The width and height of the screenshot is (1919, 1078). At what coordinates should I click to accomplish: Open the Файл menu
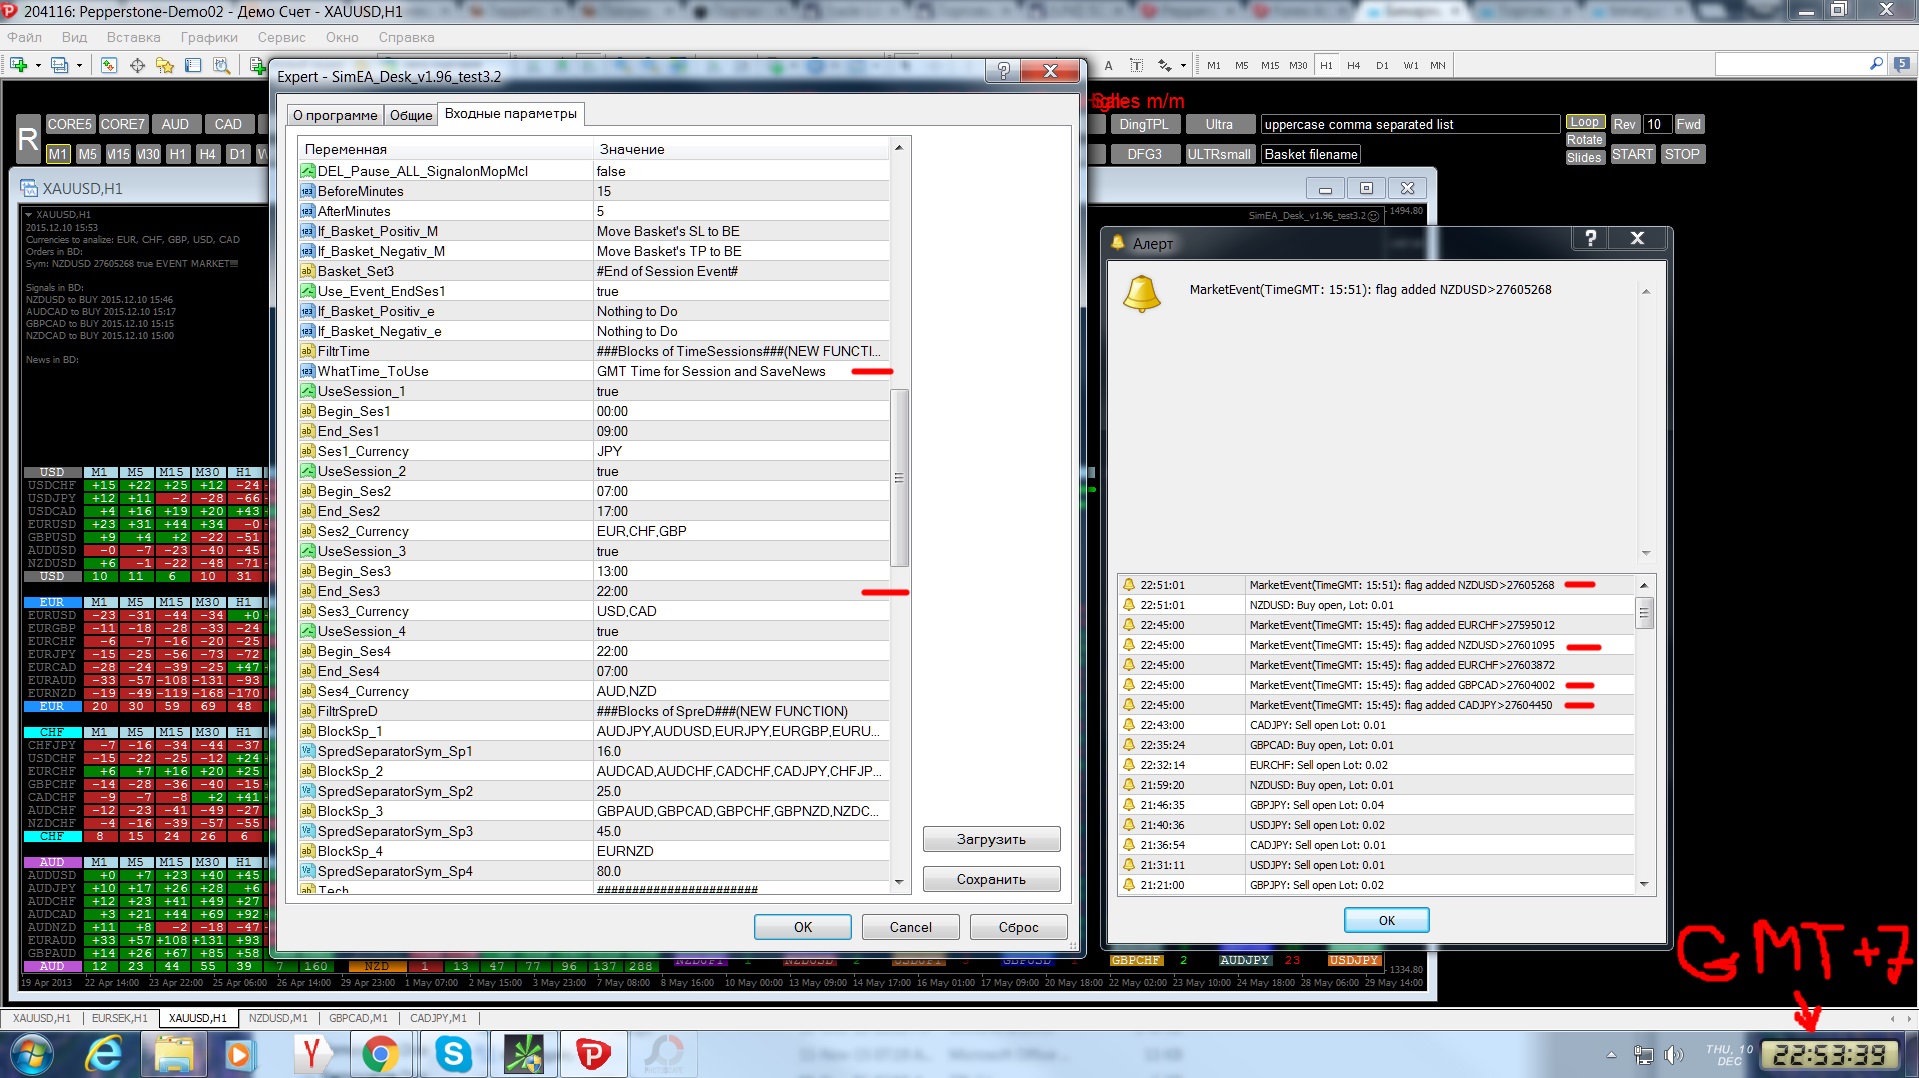[x=25, y=37]
